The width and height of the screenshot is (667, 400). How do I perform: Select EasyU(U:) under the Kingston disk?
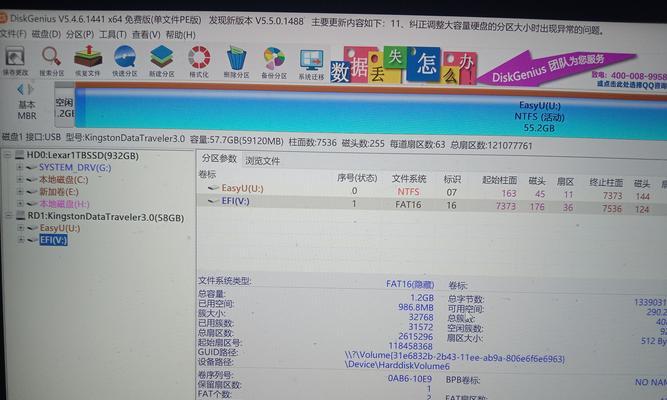coord(60,228)
